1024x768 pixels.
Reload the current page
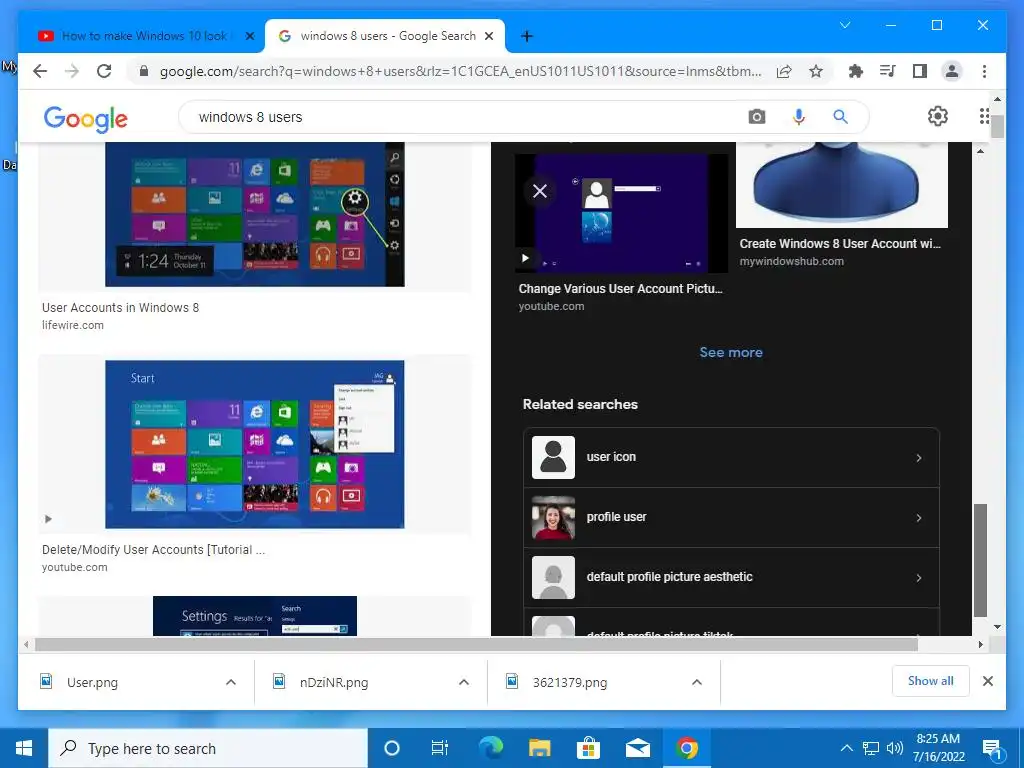[x=104, y=71]
